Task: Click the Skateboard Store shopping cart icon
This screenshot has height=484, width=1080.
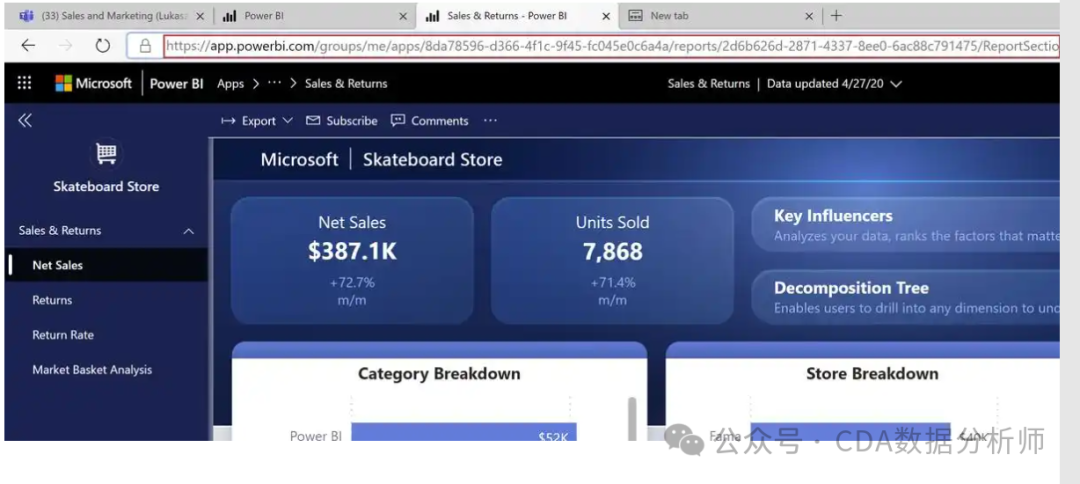Action: click(x=106, y=154)
